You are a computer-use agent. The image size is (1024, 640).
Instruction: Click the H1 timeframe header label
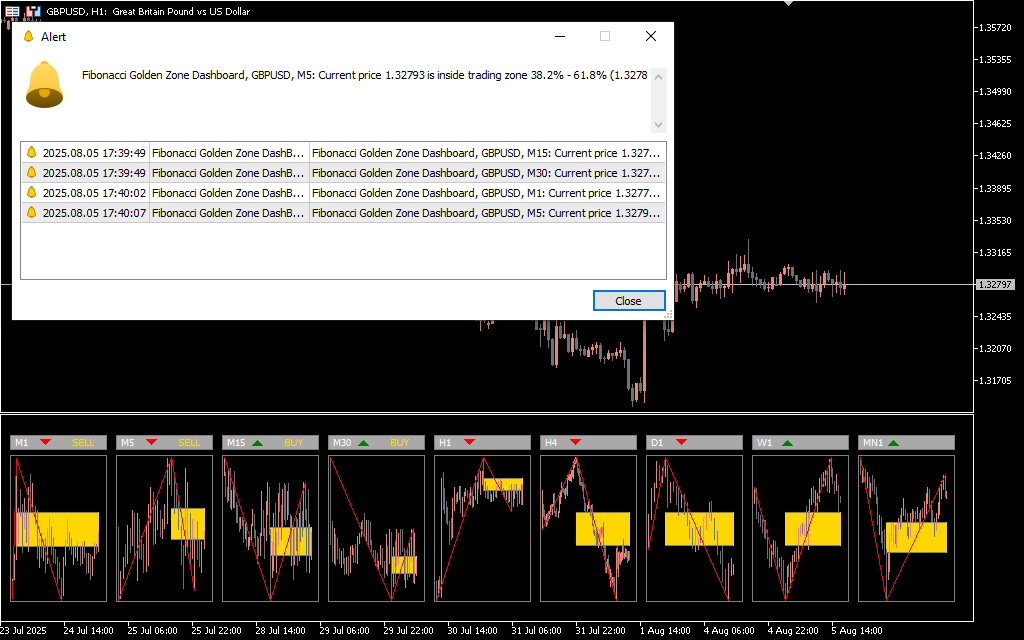coord(445,442)
